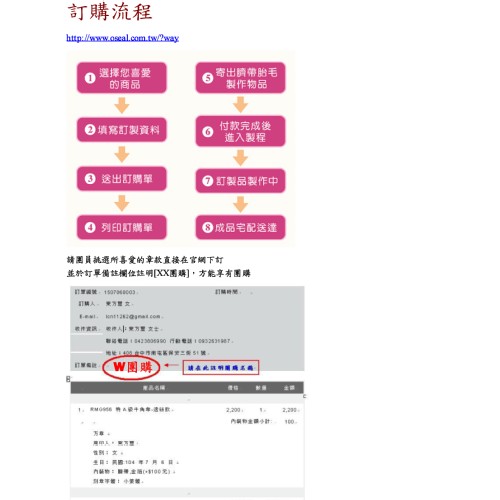Click the orange arrow below step 2
The width and height of the screenshot is (500, 500).
pos(122,154)
